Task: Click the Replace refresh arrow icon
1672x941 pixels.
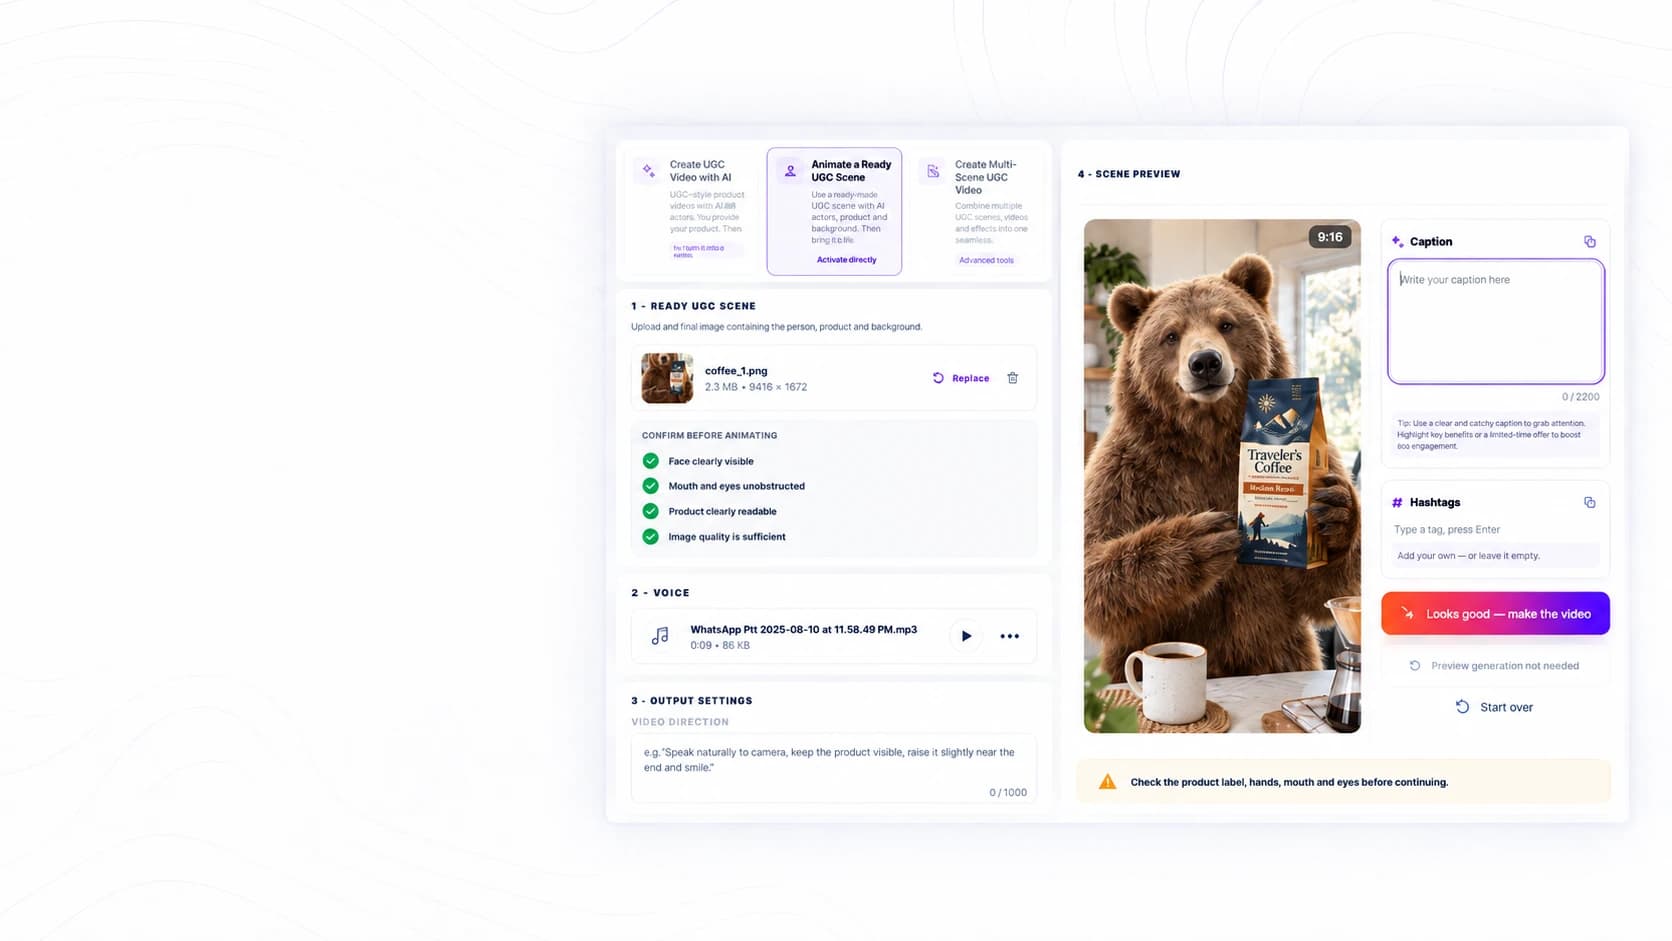Action: [x=938, y=378]
